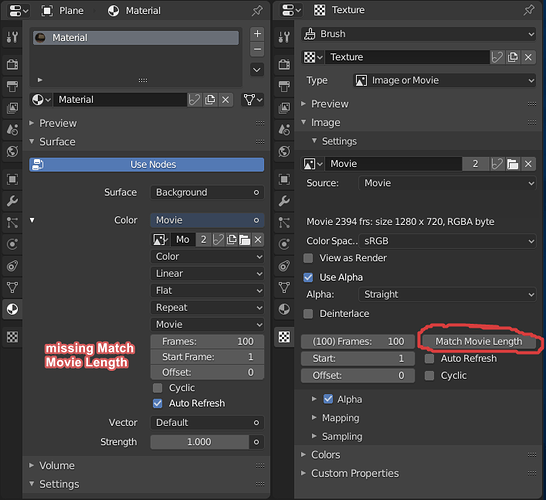Open the Texture checker tab in left sidebar
Viewport: 546px width, 500px height.
pos(12,337)
